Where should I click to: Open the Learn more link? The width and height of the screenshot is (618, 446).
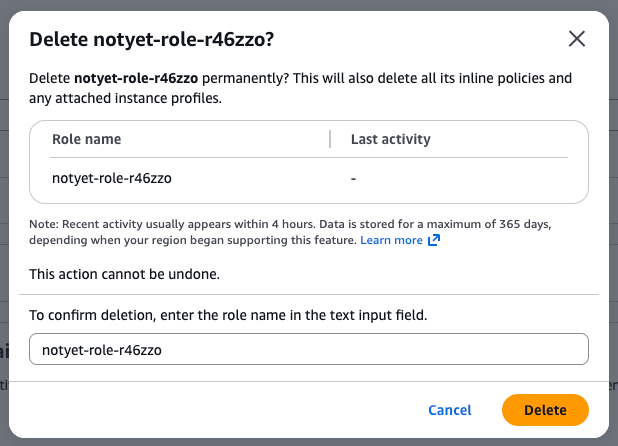coord(391,241)
